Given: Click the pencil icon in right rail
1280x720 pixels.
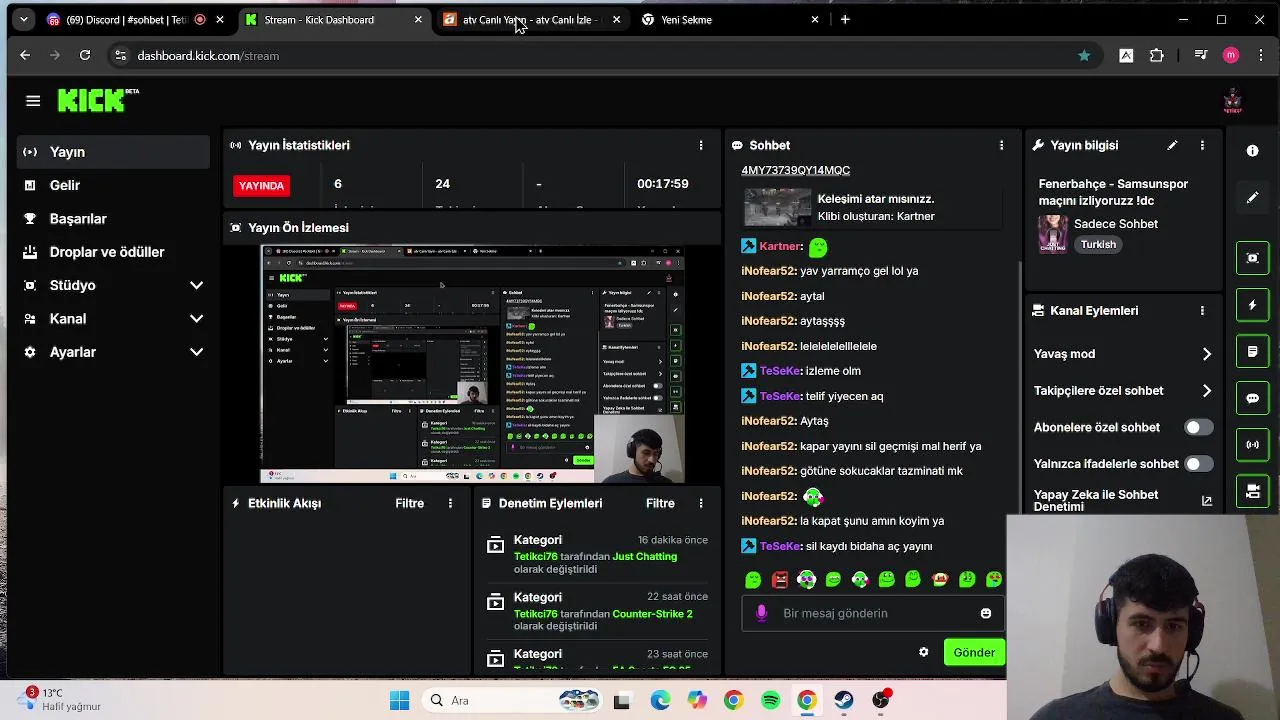Looking at the screenshot, I should pyautogui.click(x=1252, y=198).
